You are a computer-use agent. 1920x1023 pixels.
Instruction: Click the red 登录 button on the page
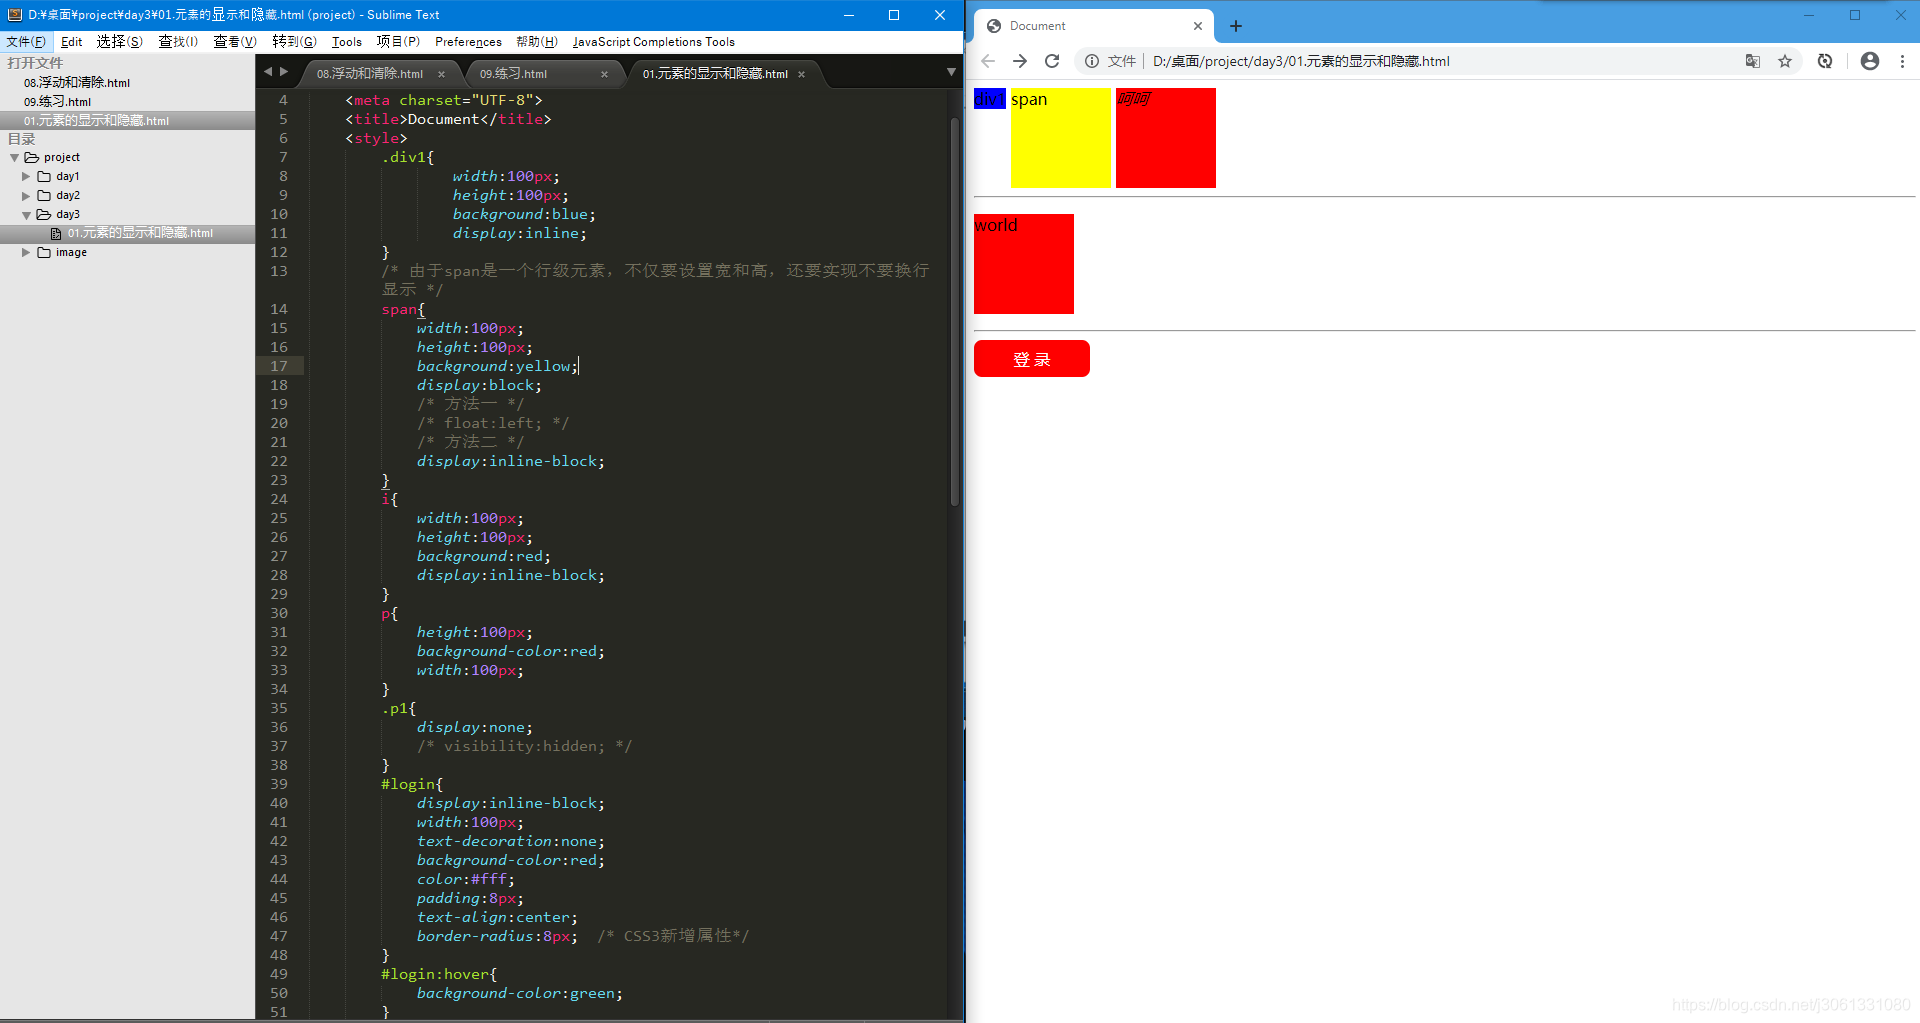1031,359
